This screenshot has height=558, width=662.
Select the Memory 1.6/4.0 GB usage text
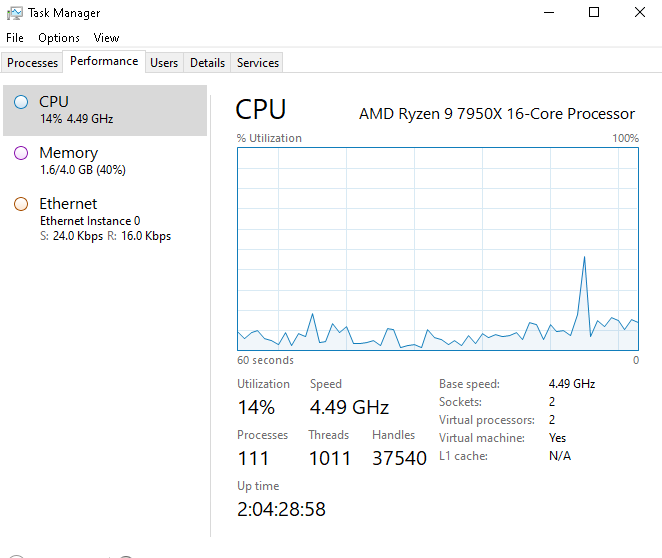(82, 170)
